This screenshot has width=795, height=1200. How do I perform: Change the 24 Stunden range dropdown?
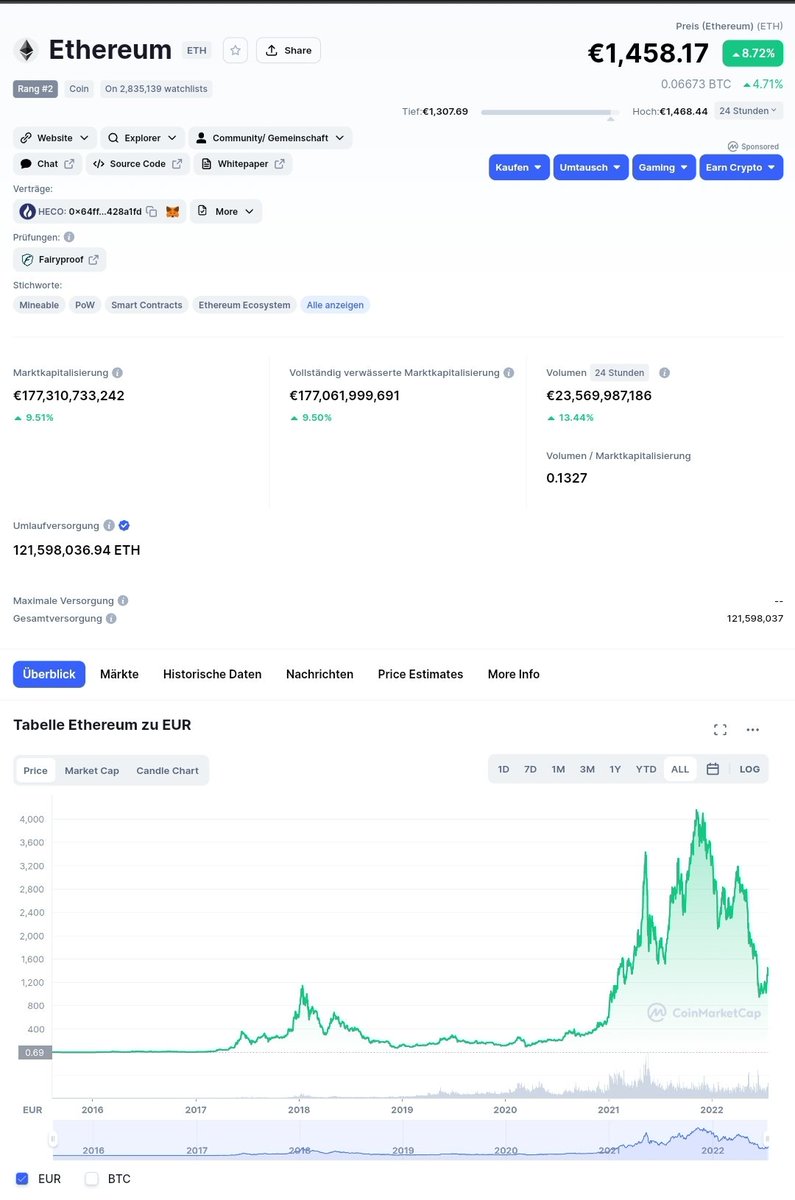749,111
